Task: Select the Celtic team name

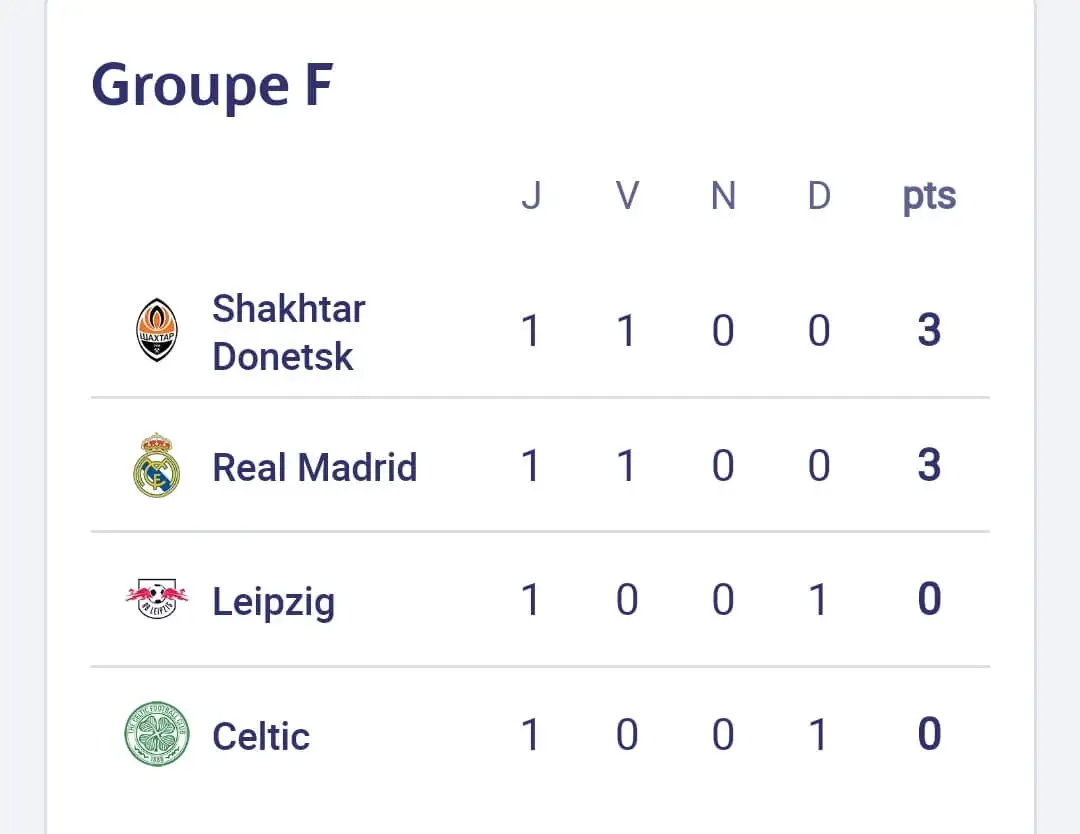Action: pyautogui.click(x=261, y=737)
